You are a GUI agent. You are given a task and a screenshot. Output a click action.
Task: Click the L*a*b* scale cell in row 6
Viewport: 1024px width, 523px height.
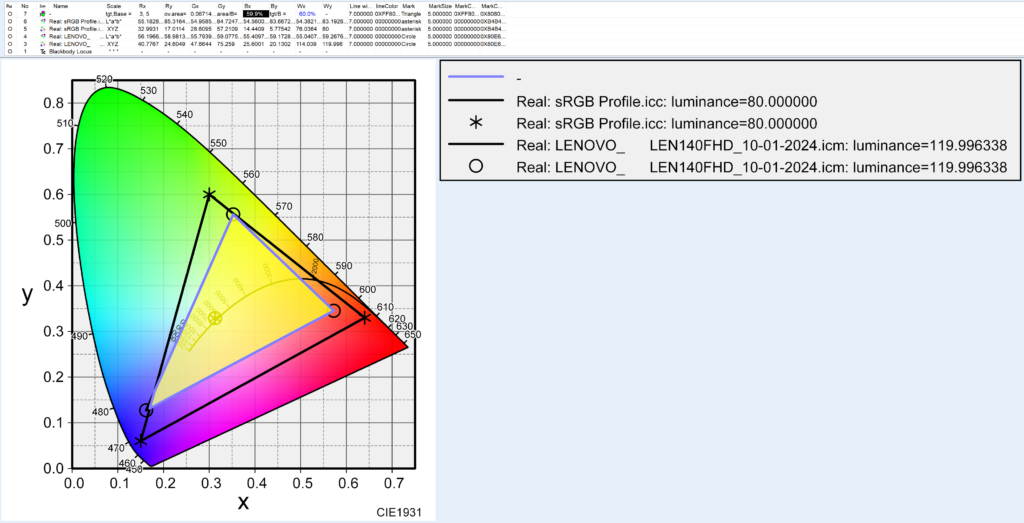coord(114,22)
